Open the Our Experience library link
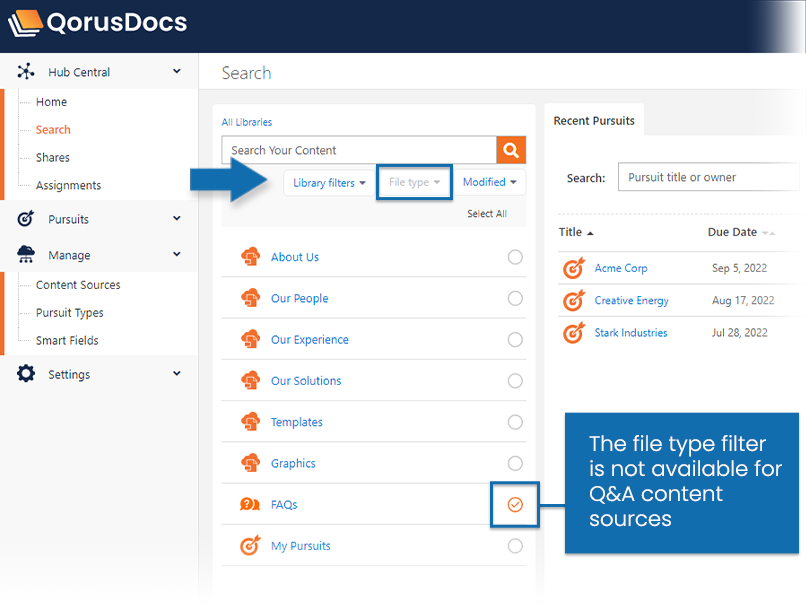The width and height of the screenshot is (806, 605). [x=310, y=340]
